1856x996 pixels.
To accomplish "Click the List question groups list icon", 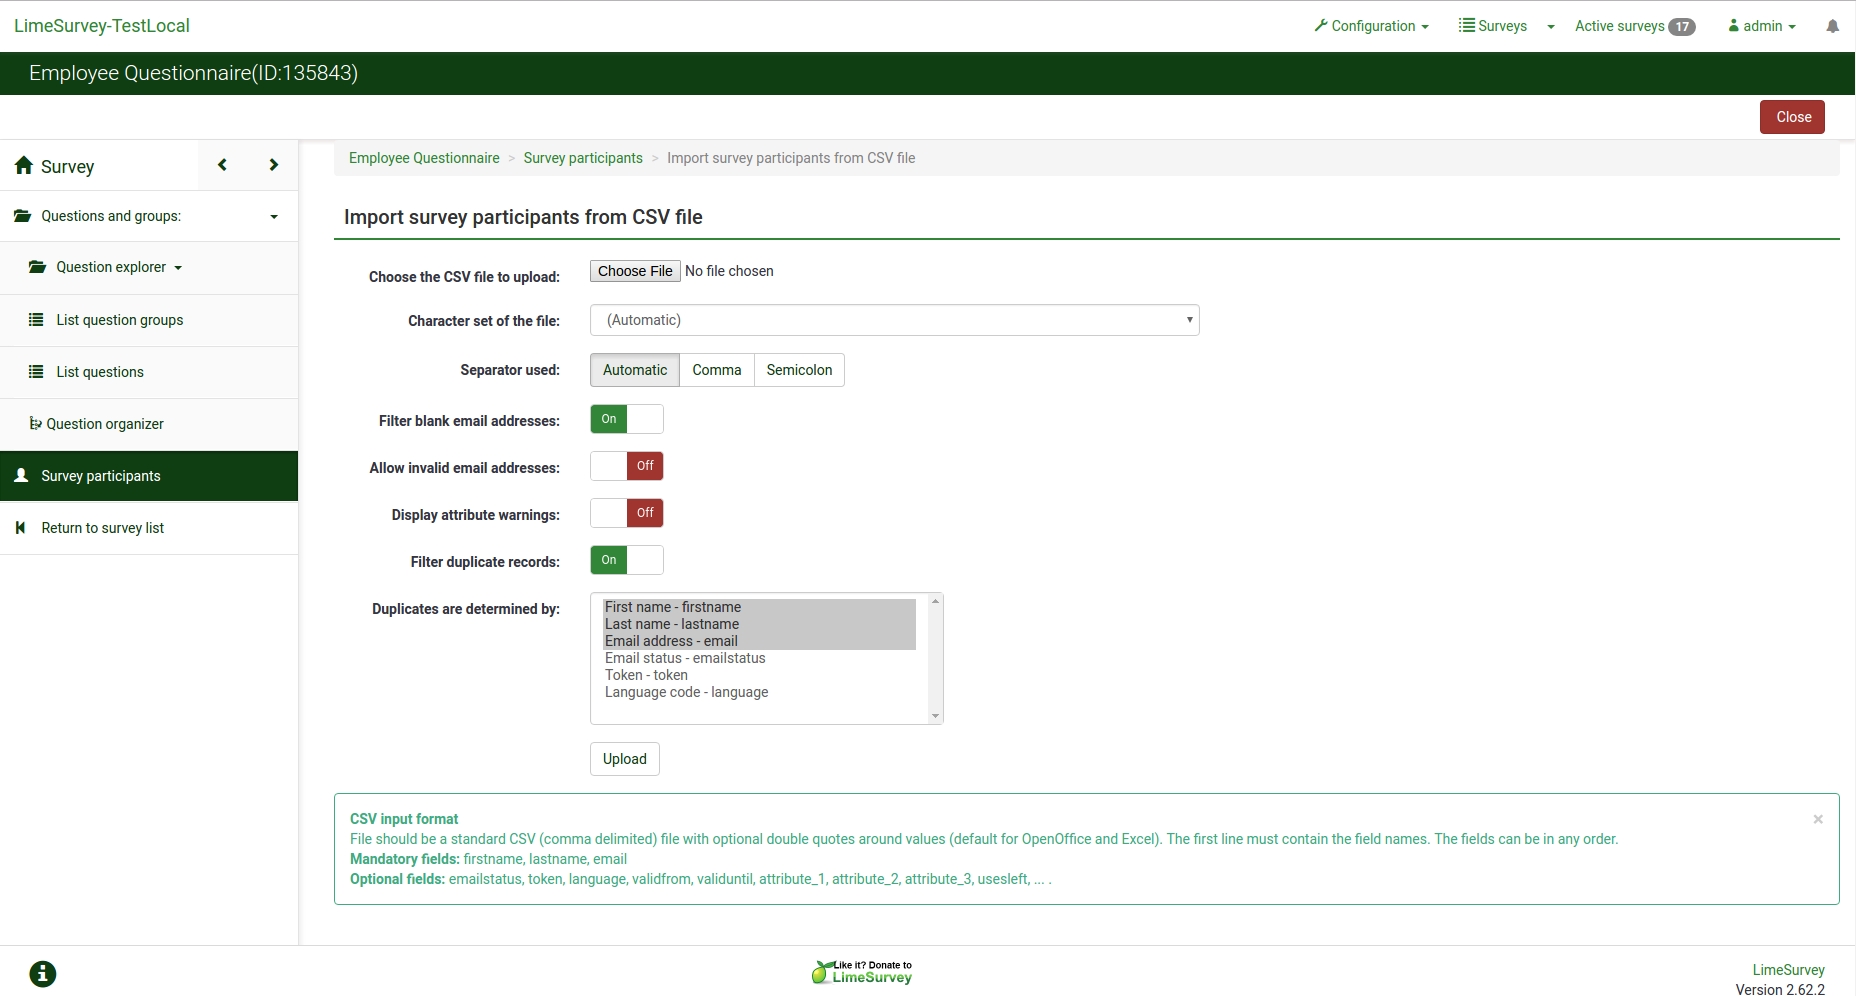I will point(36,320).
